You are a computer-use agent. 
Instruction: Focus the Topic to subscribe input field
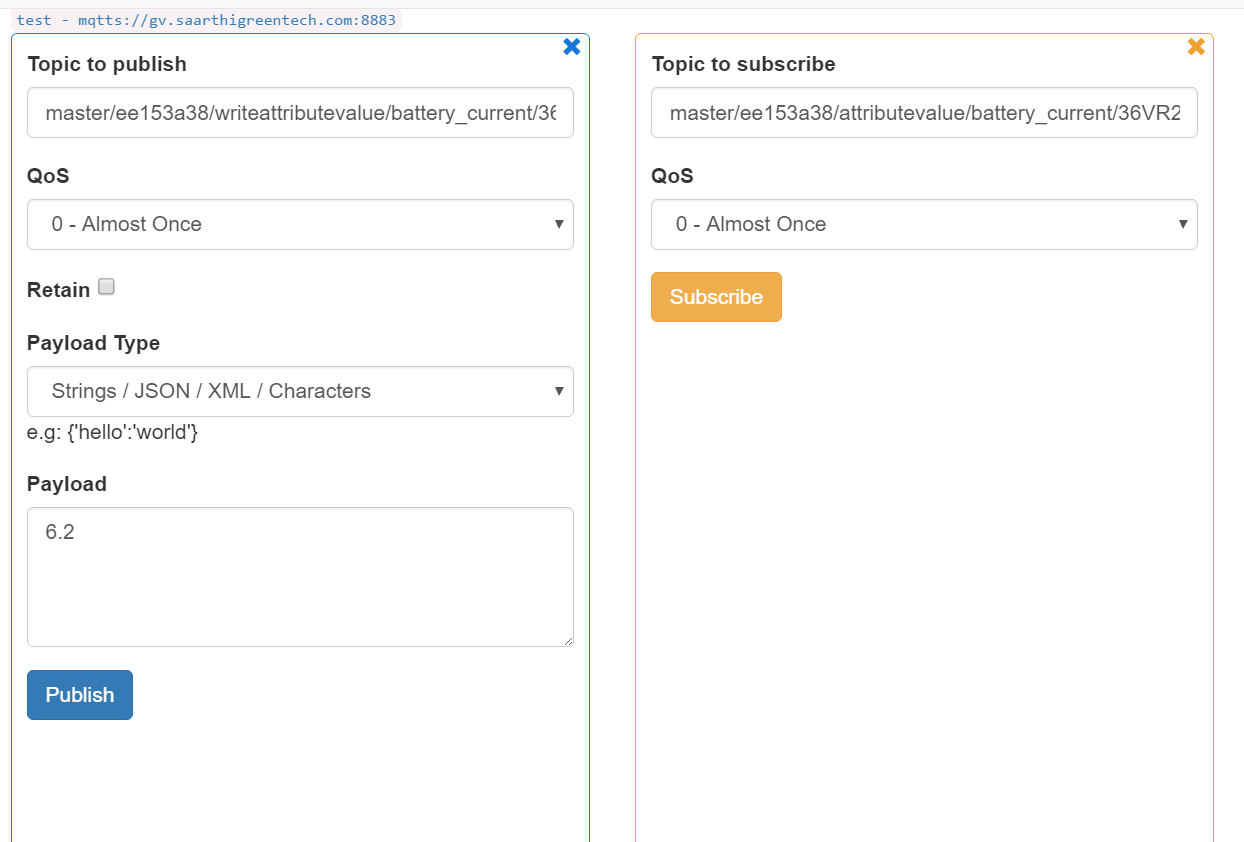924,113
